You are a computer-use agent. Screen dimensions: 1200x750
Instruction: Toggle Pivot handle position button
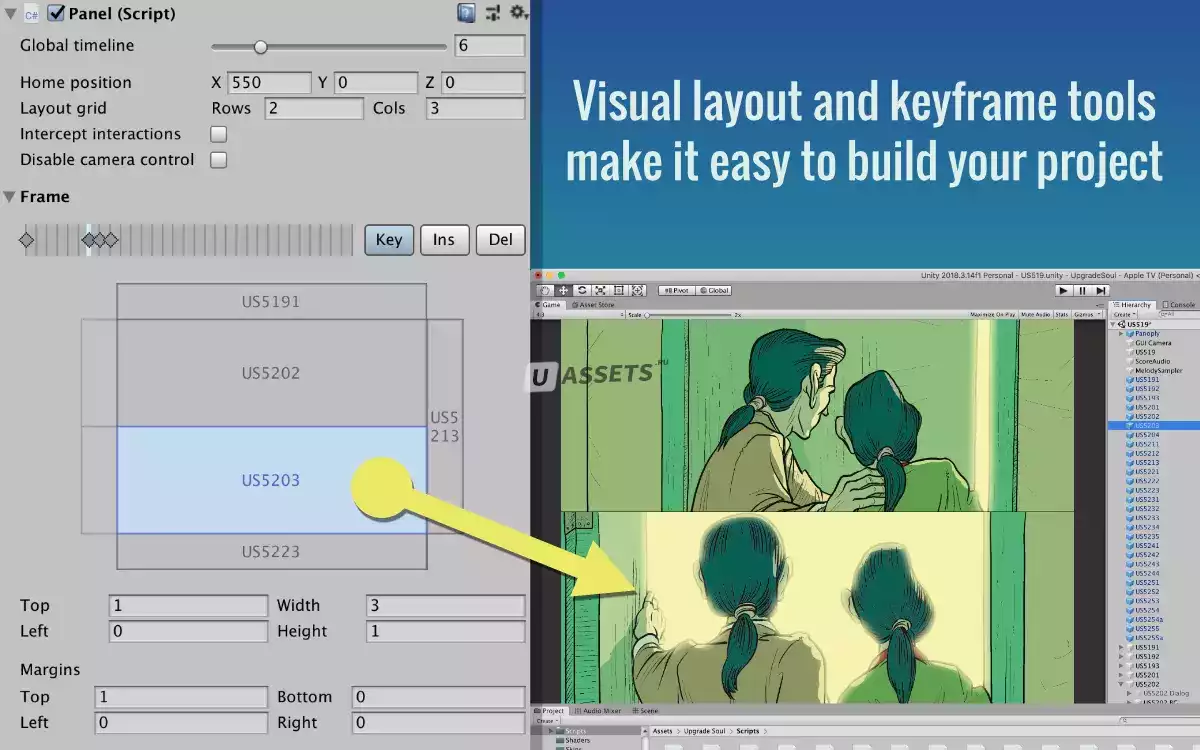676,291
